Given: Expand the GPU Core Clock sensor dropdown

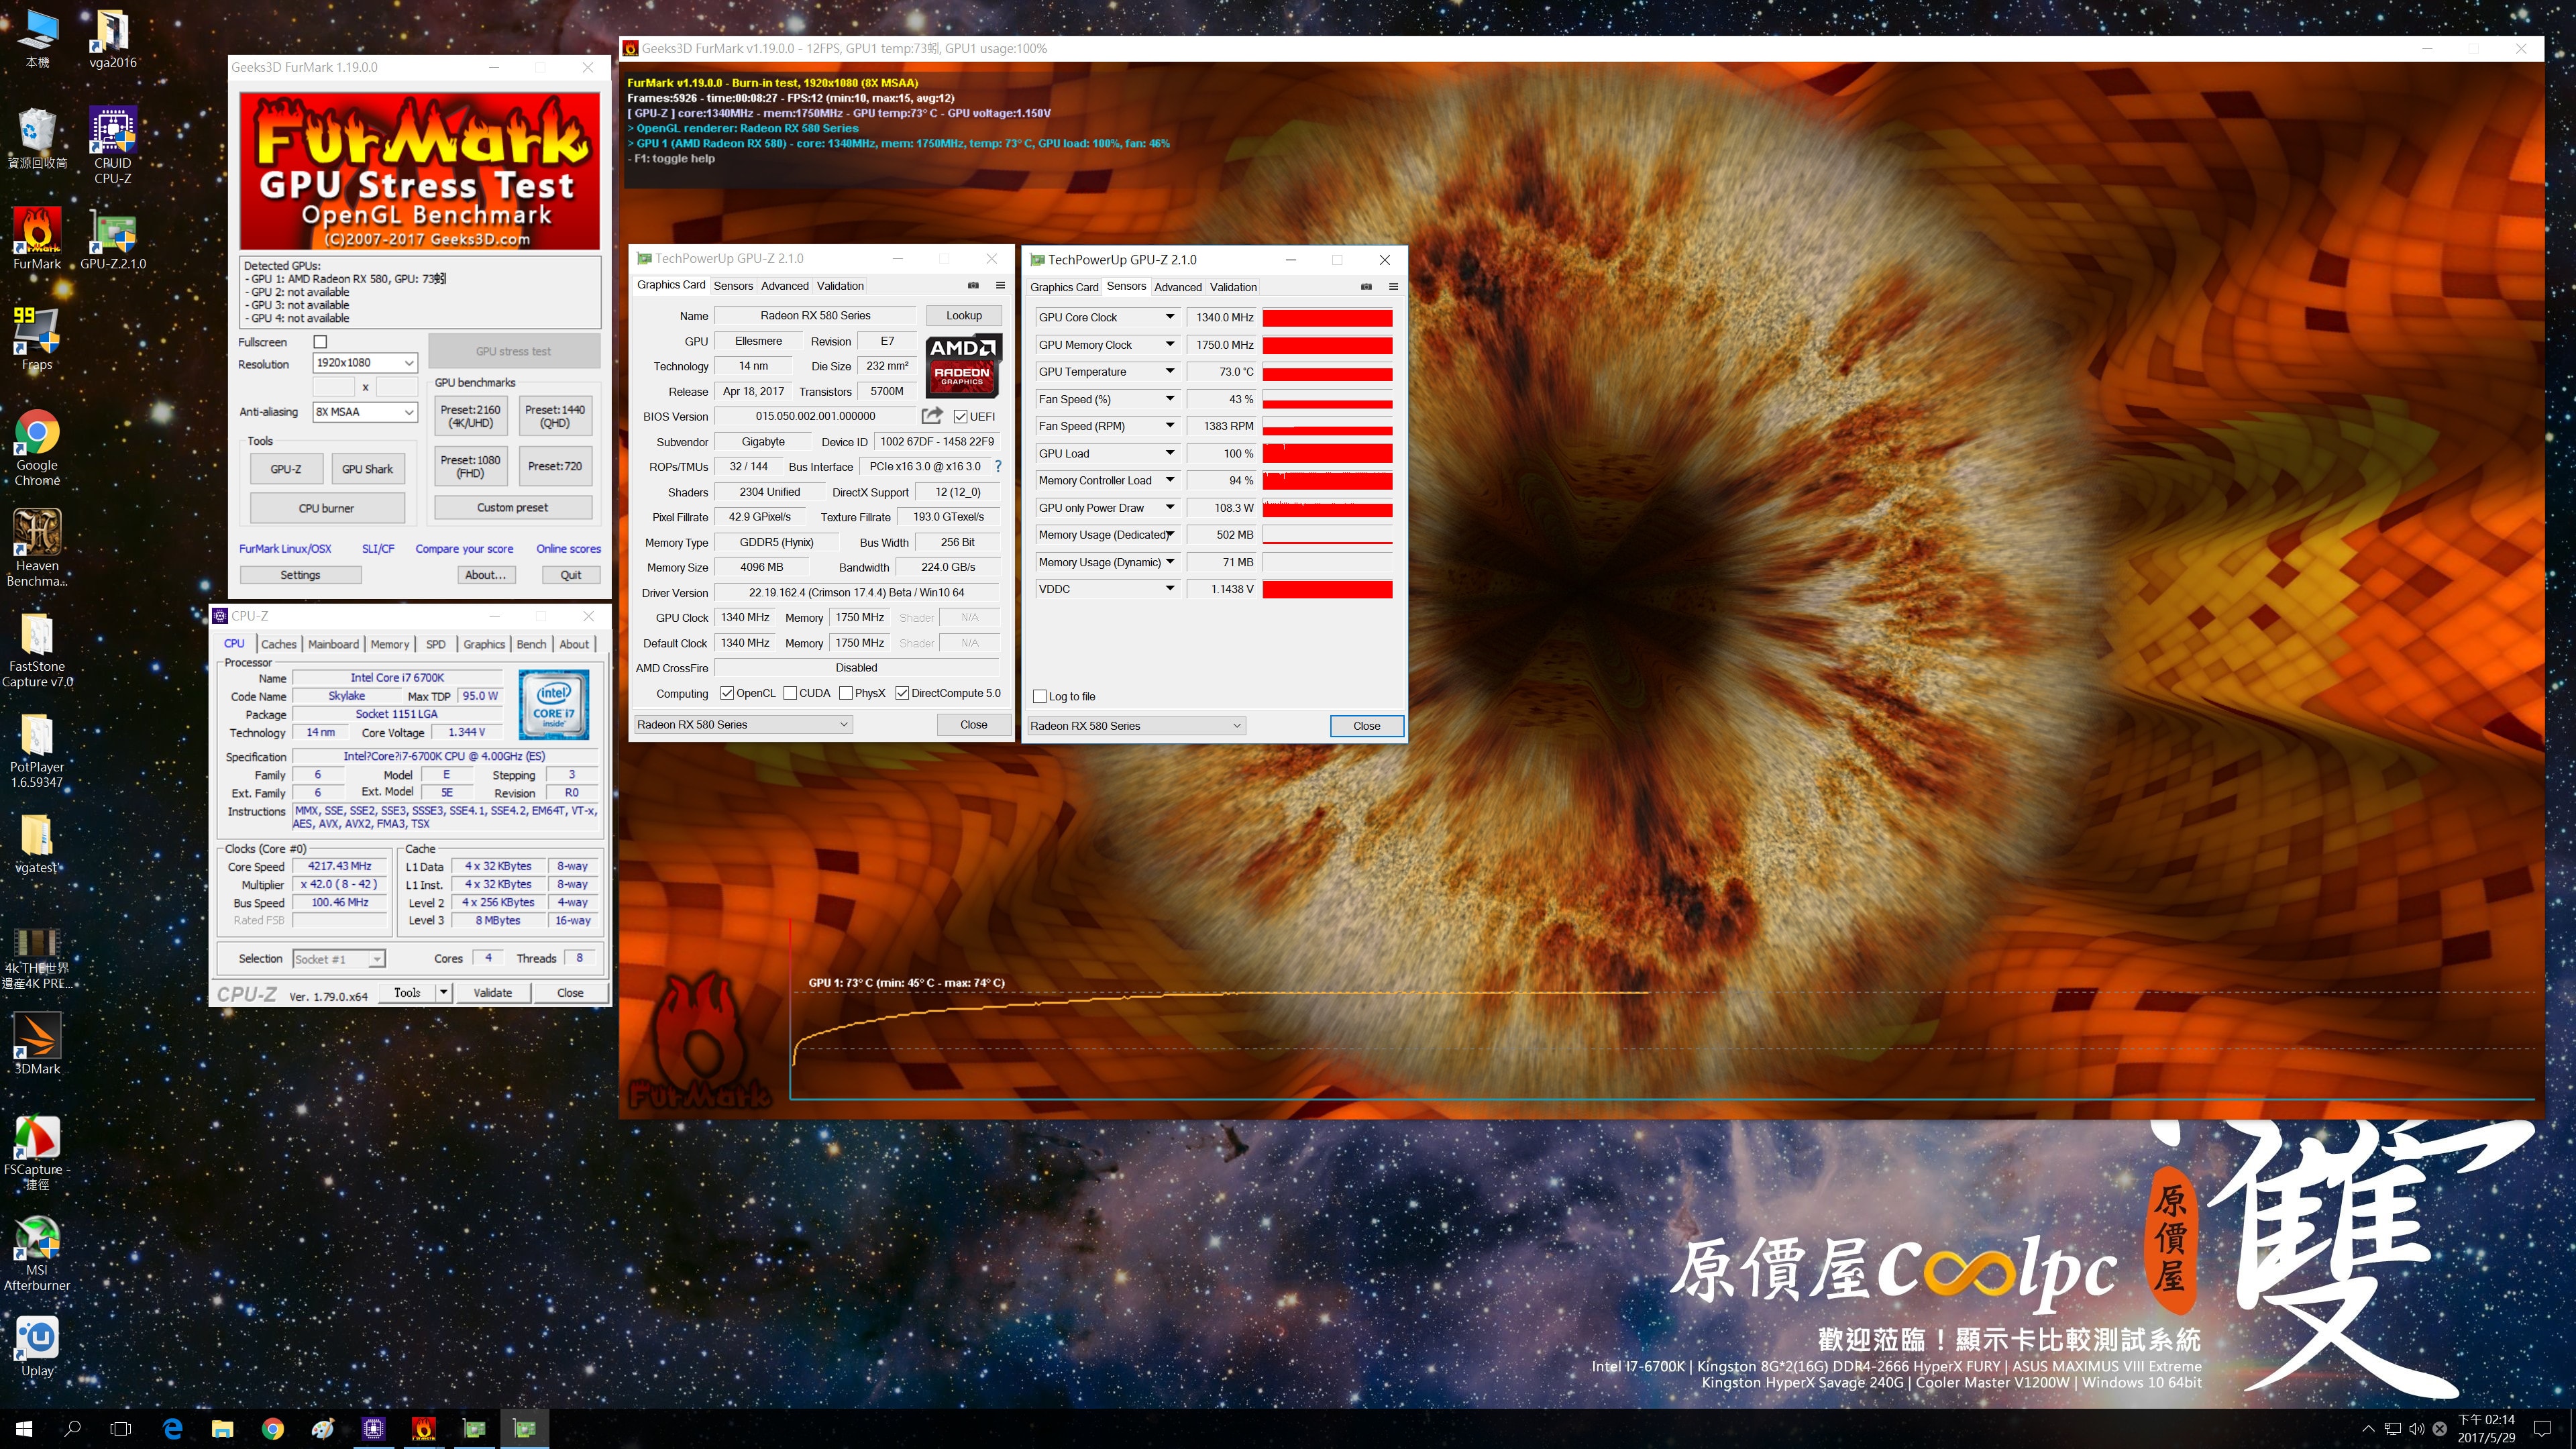Looking at the screenshot, I should click(1169, 317).
